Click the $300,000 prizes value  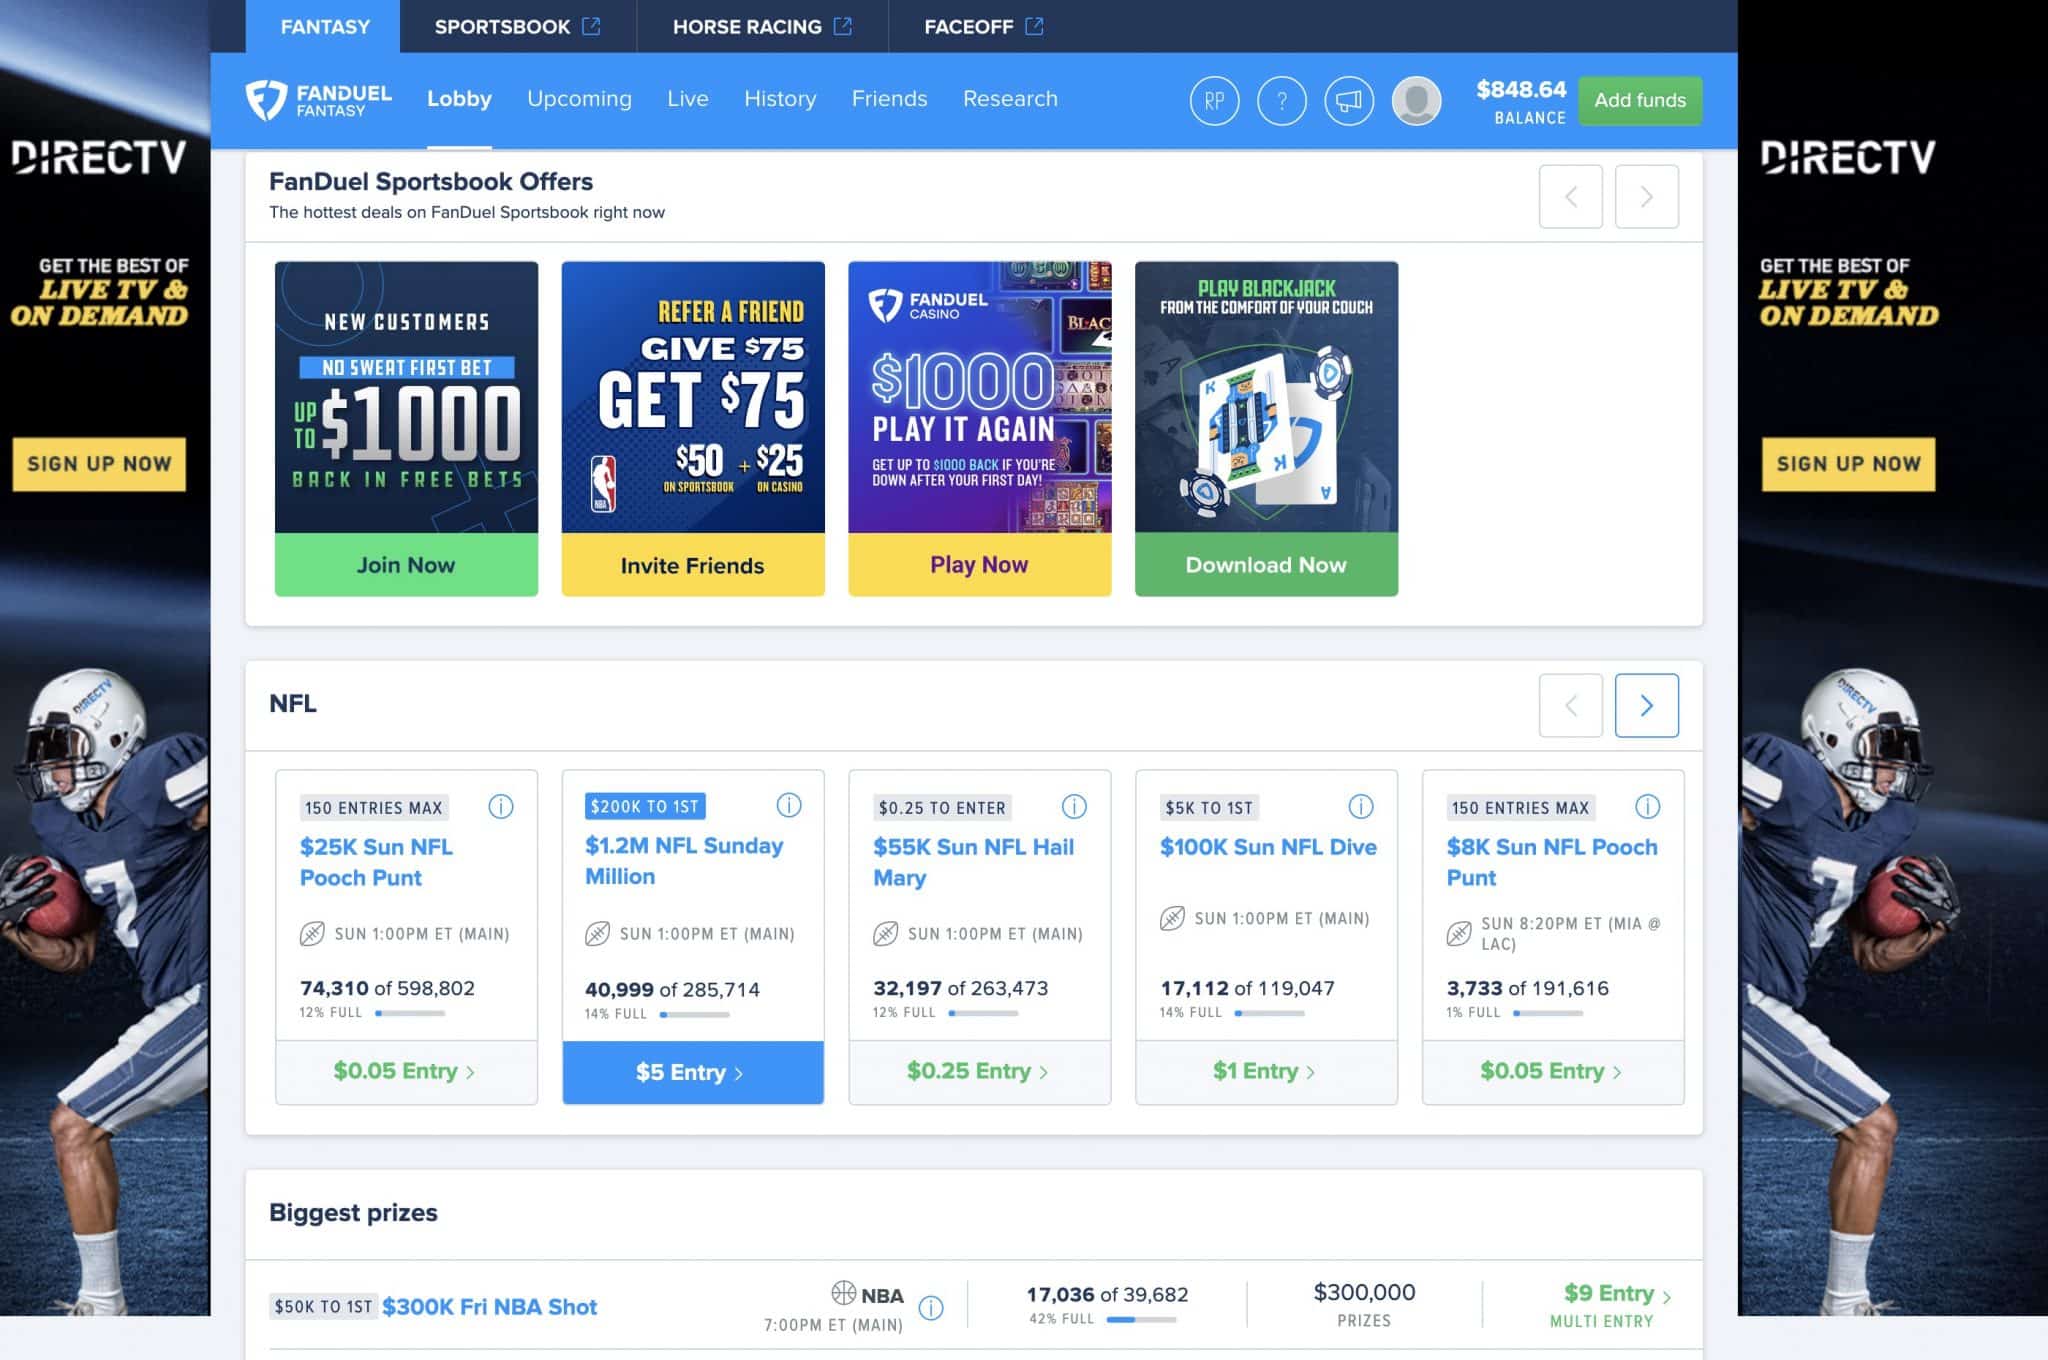pos(1364,1292)
